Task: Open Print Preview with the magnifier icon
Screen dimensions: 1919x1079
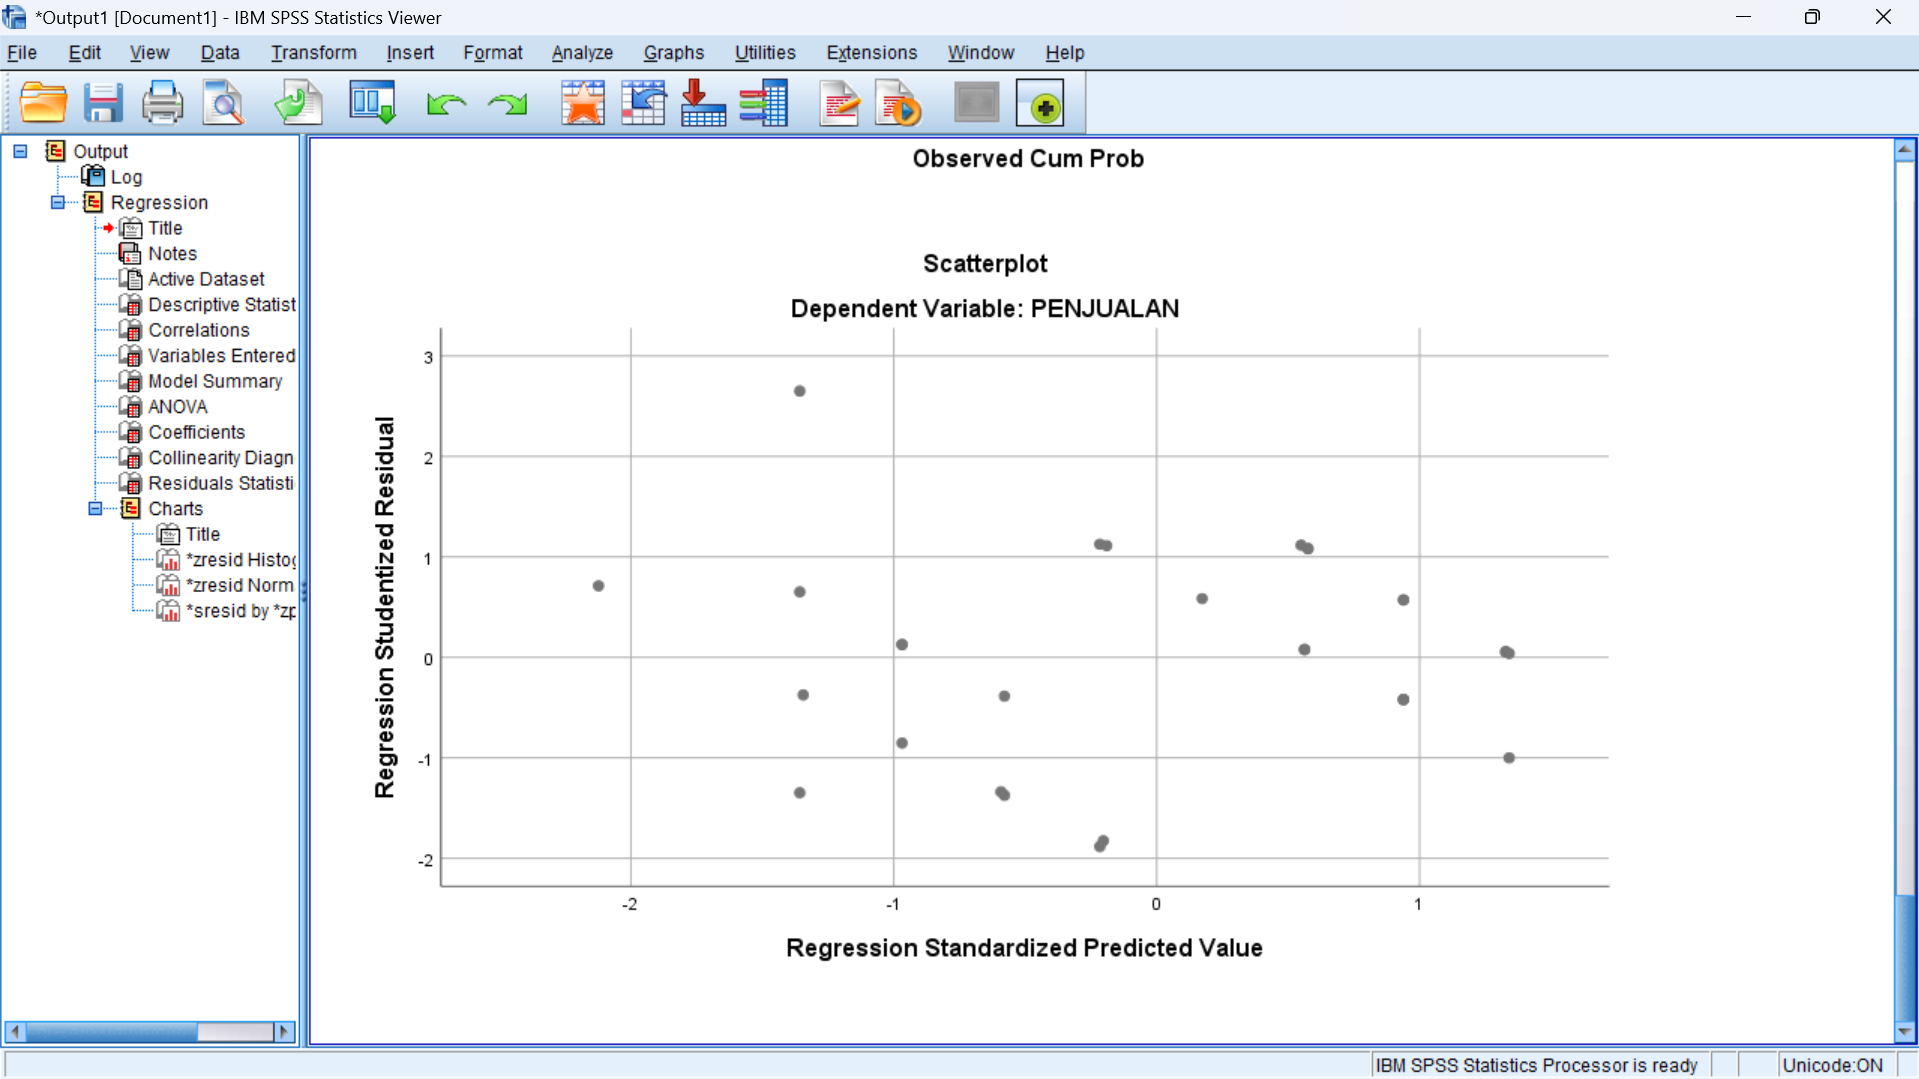Action: [x=223, y=103]
